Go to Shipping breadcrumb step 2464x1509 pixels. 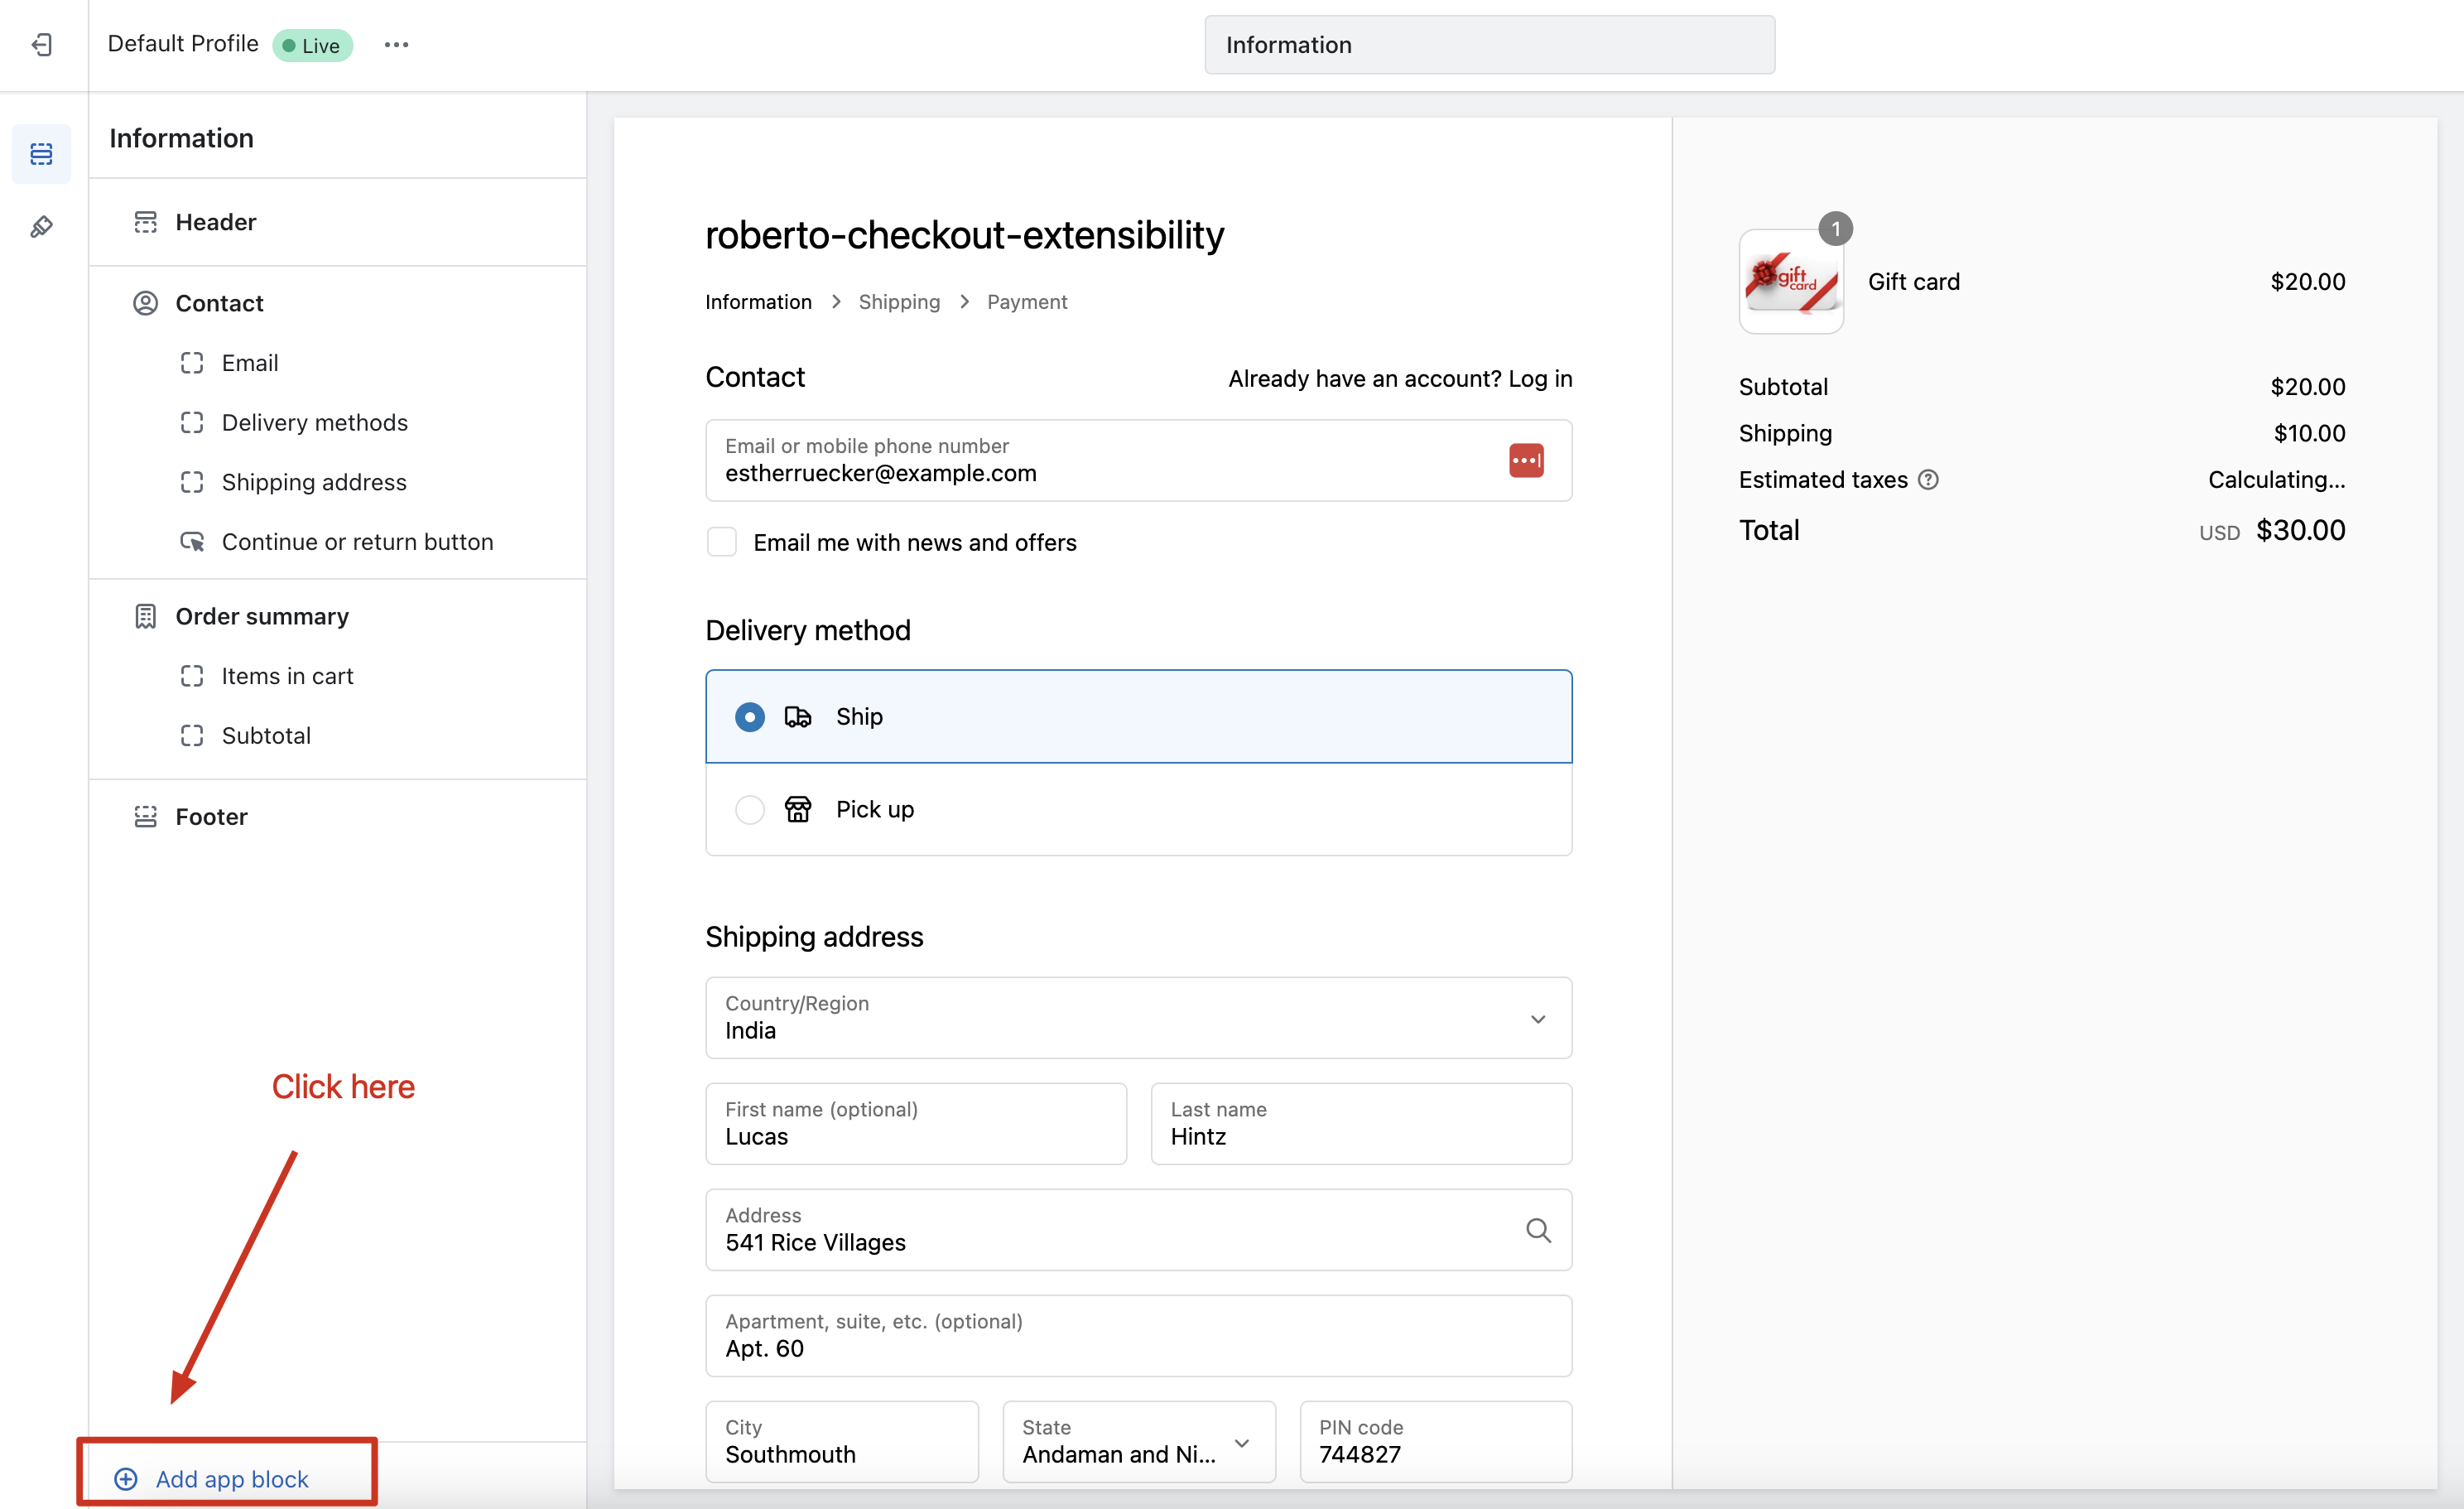(898, 302)
